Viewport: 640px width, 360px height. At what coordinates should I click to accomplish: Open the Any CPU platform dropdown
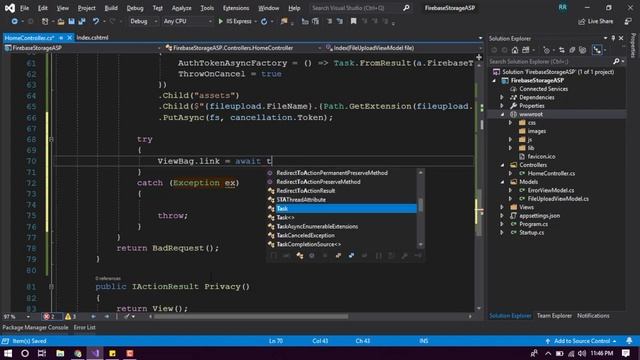click(x=187, y=21)
